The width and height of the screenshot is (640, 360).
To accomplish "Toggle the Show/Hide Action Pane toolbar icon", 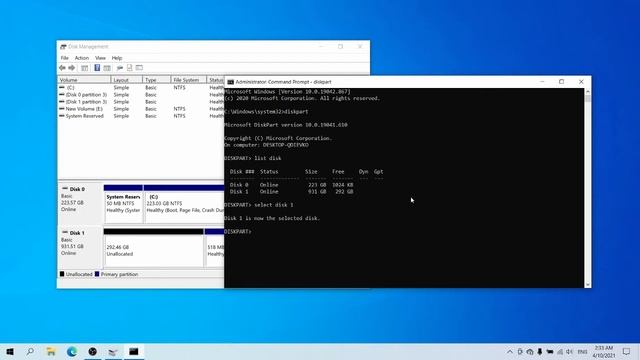I will 107,68.
